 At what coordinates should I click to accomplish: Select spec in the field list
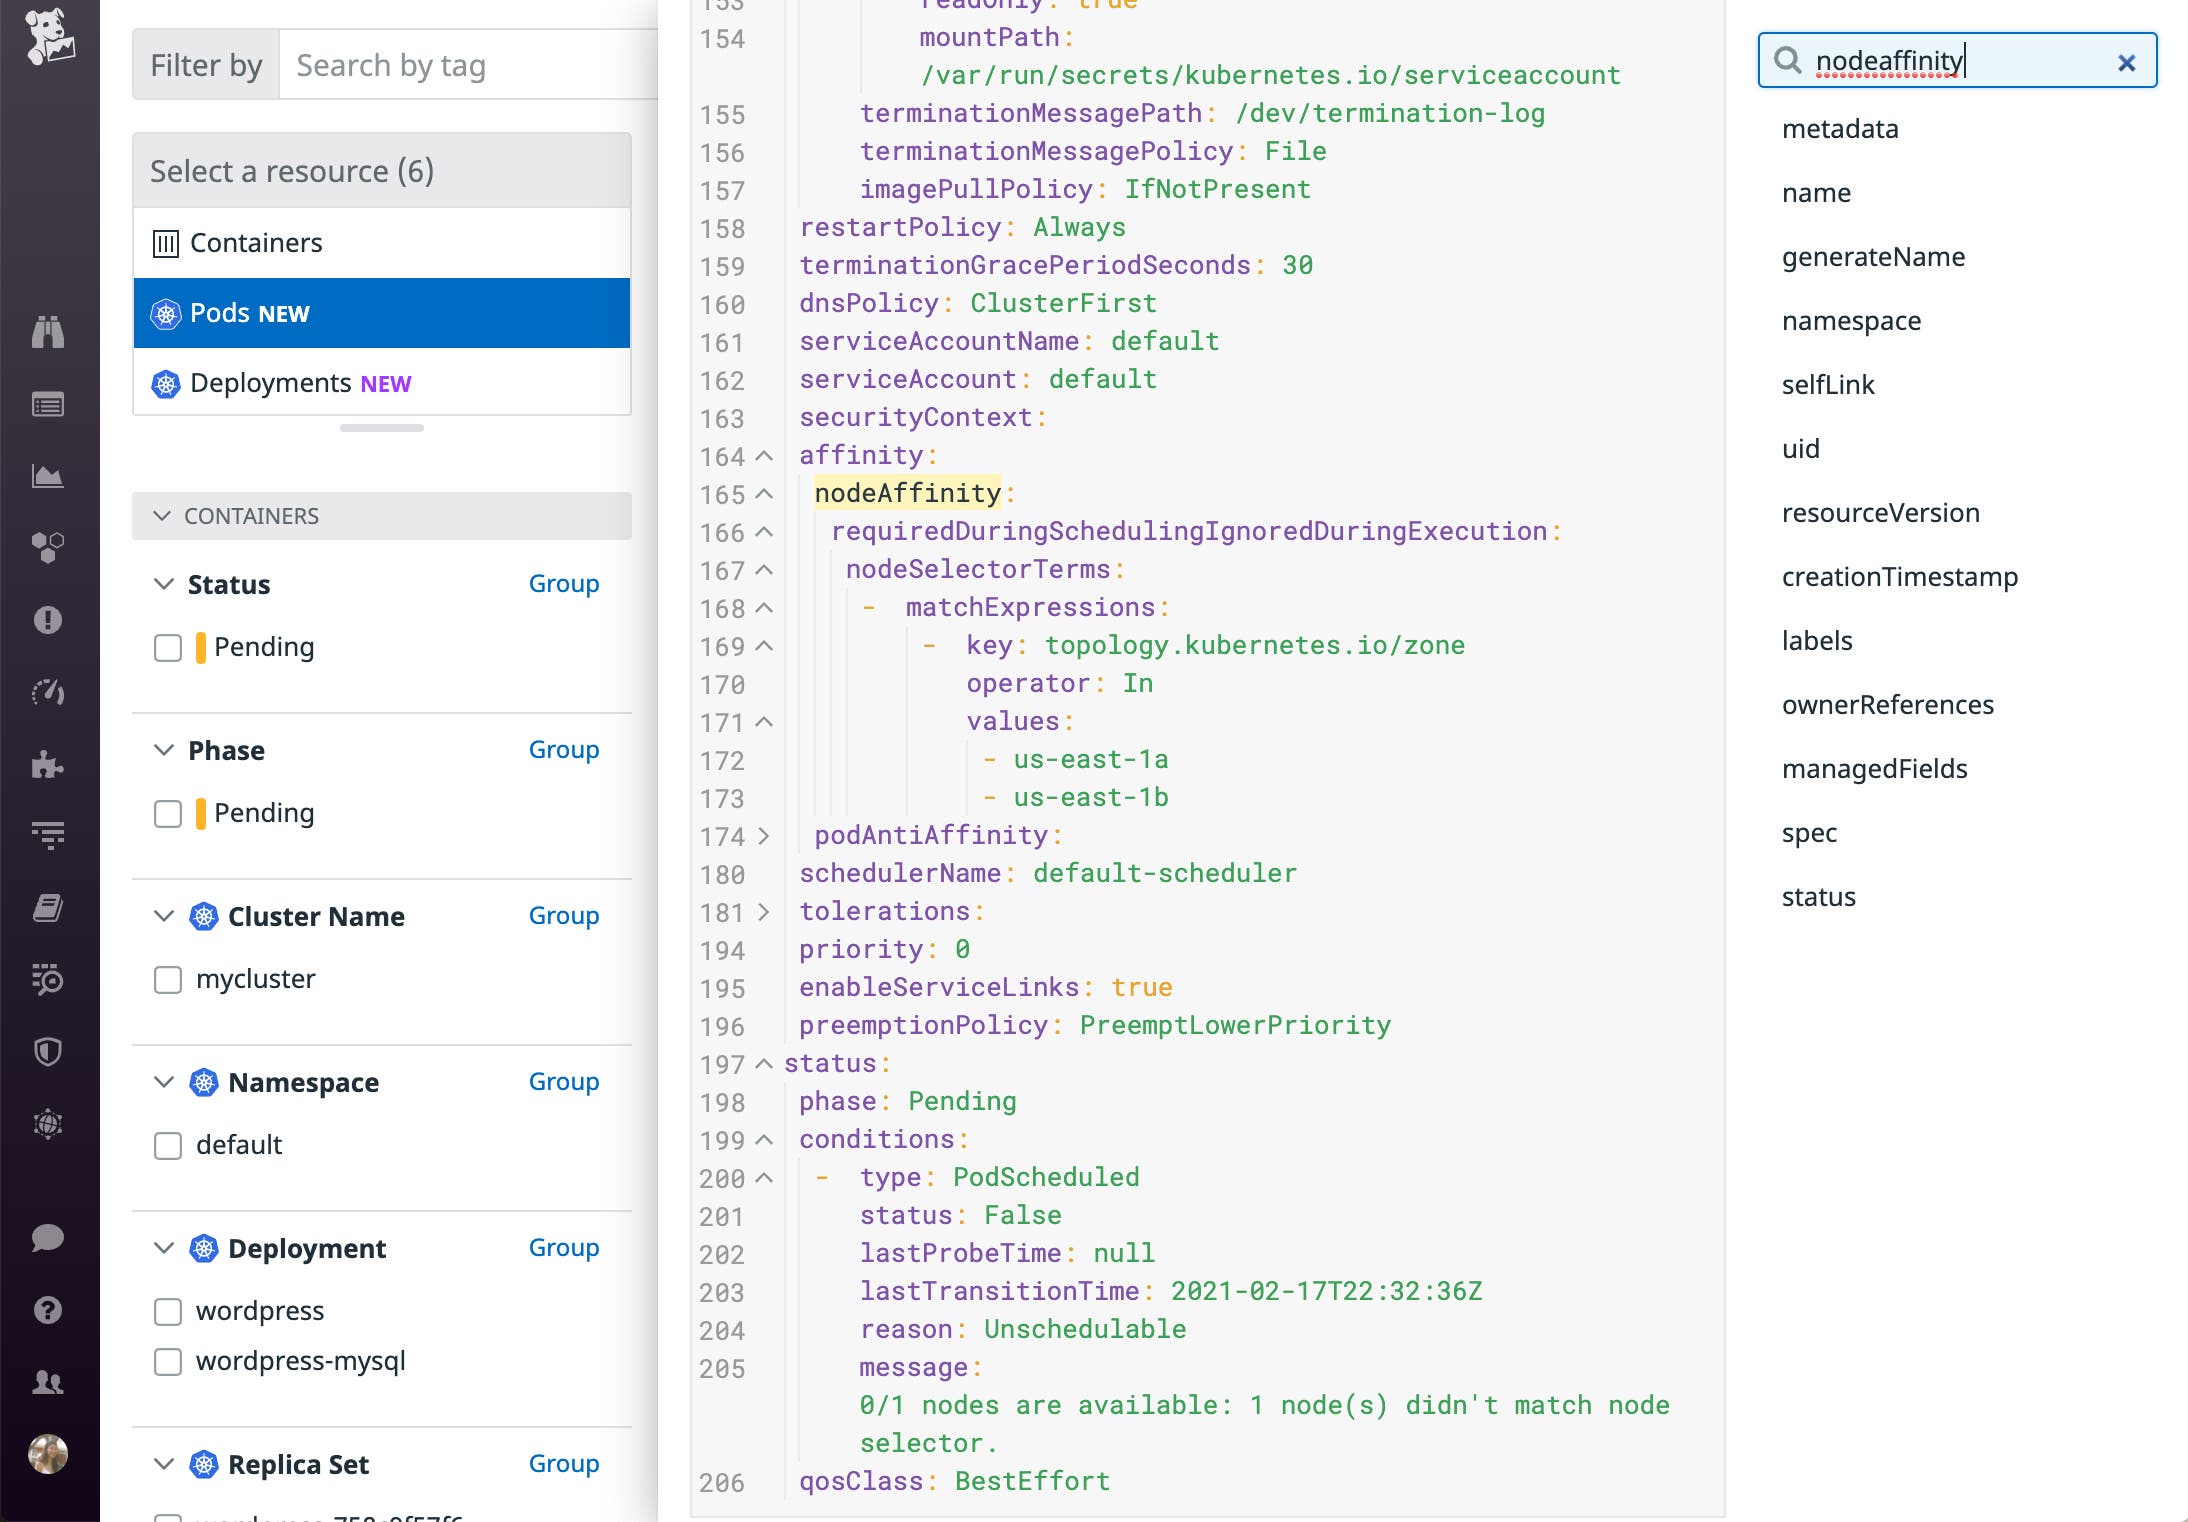[1809, 832]
